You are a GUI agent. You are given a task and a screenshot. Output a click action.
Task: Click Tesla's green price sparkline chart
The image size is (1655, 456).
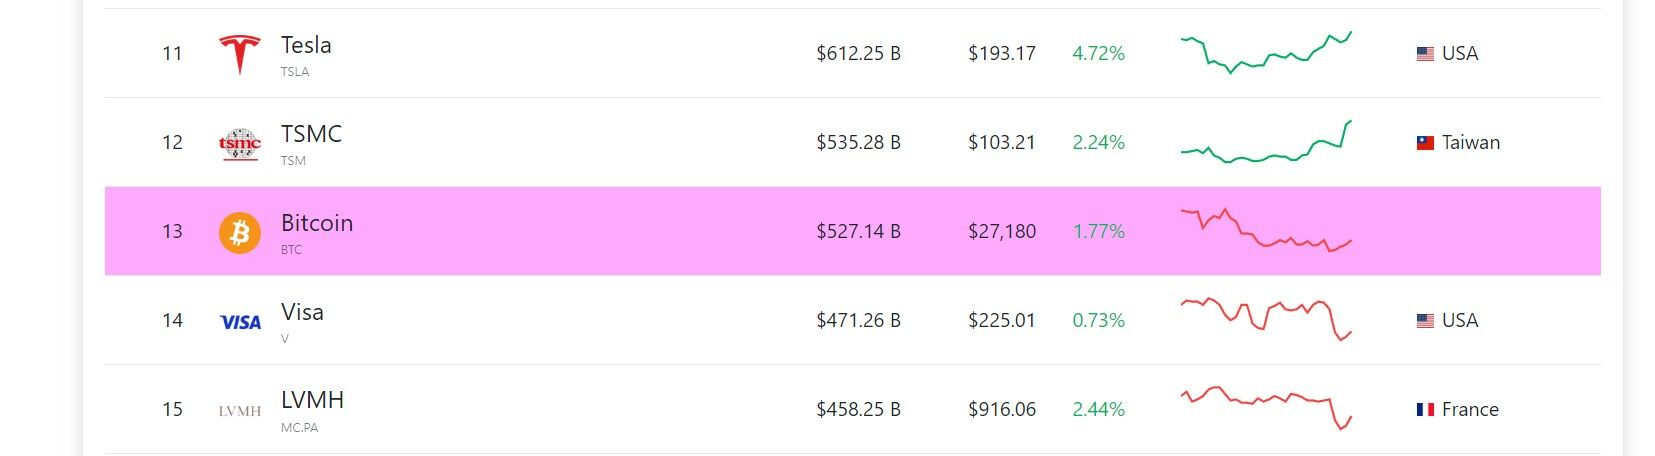[x=1266, y=53]
